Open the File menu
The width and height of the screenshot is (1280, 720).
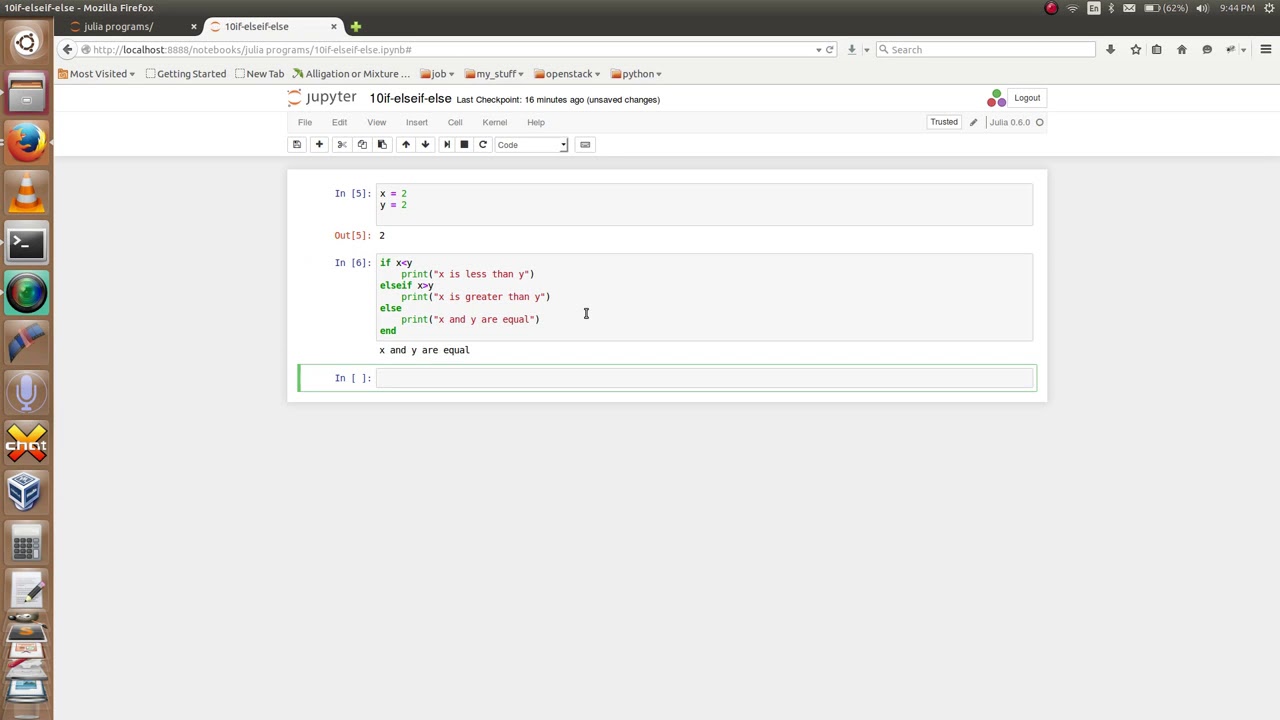[x=305, y=122]
